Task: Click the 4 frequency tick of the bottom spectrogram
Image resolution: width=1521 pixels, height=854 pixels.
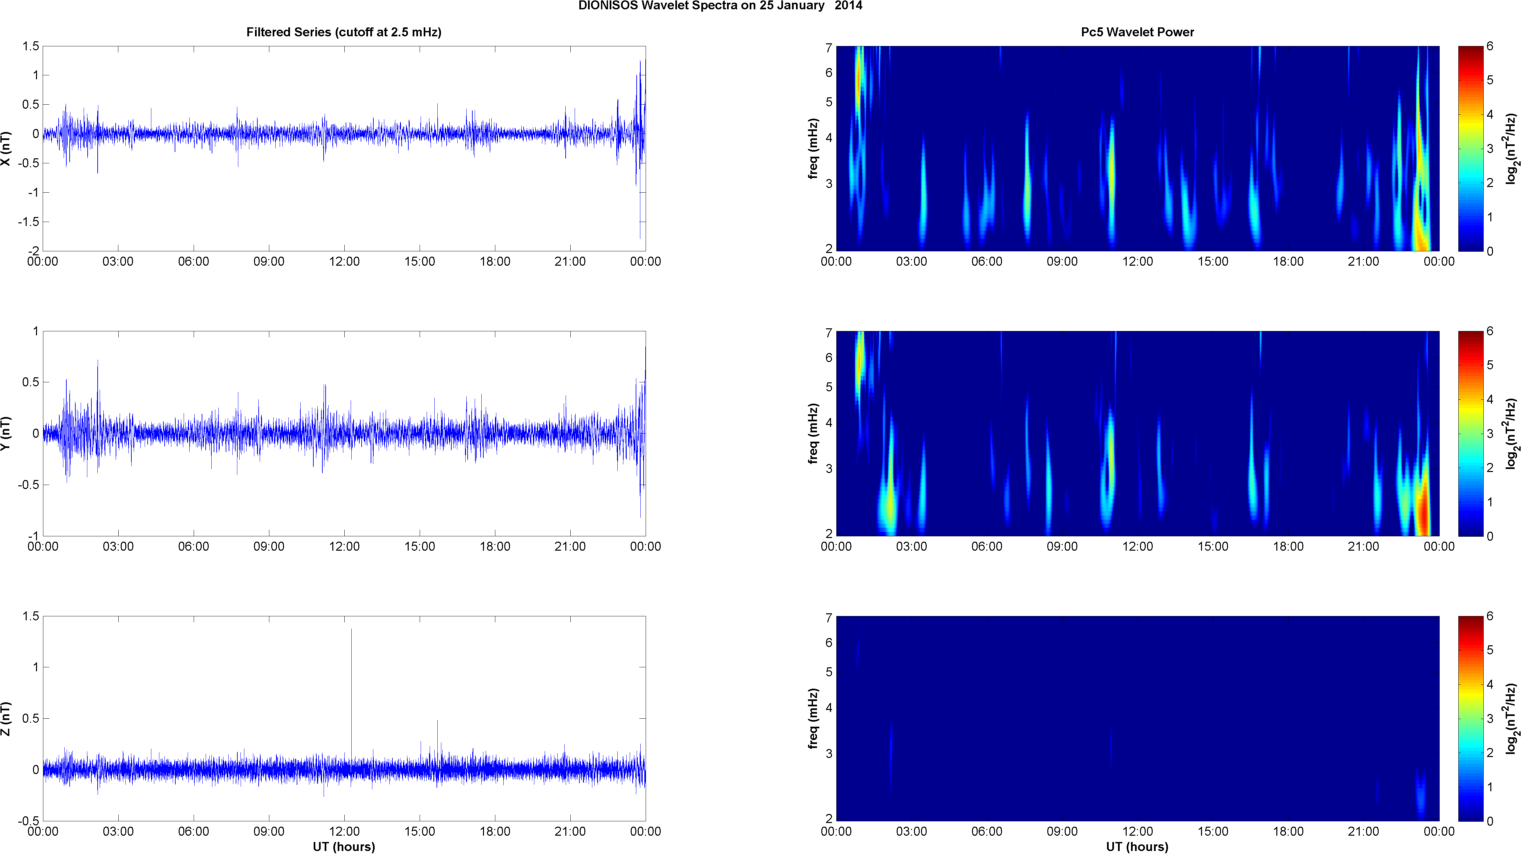Action: (829, 708)
